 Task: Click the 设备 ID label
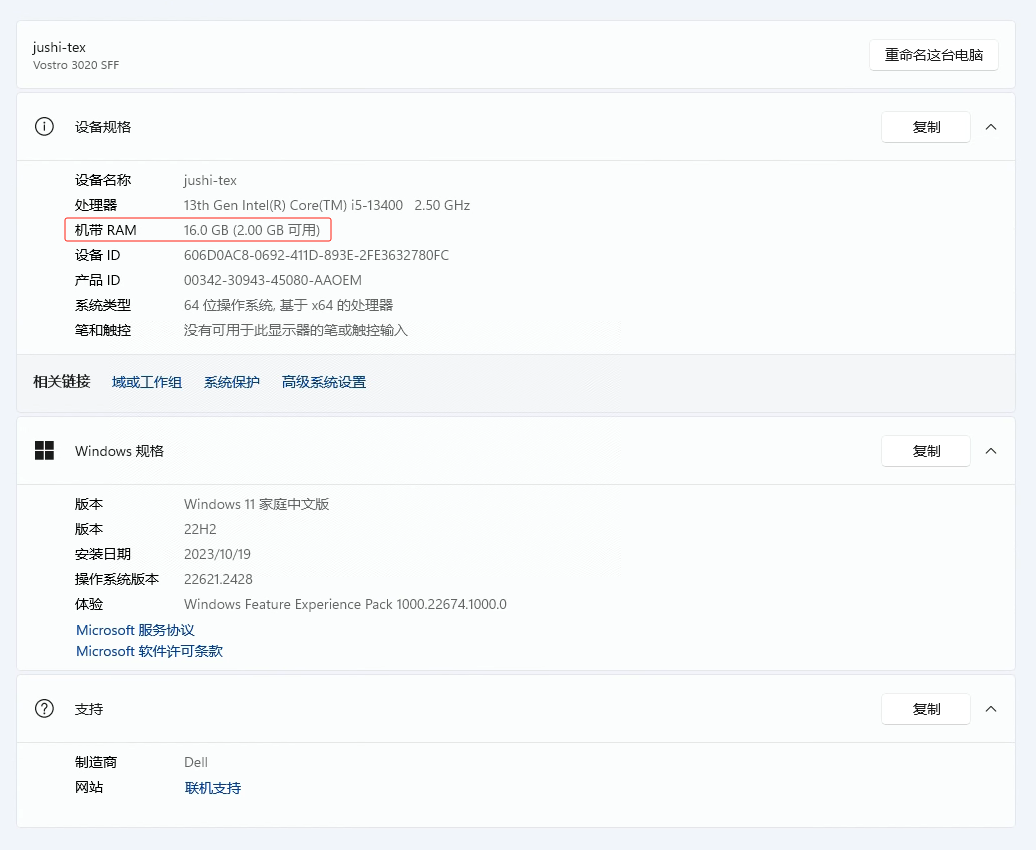click(98, 255)
